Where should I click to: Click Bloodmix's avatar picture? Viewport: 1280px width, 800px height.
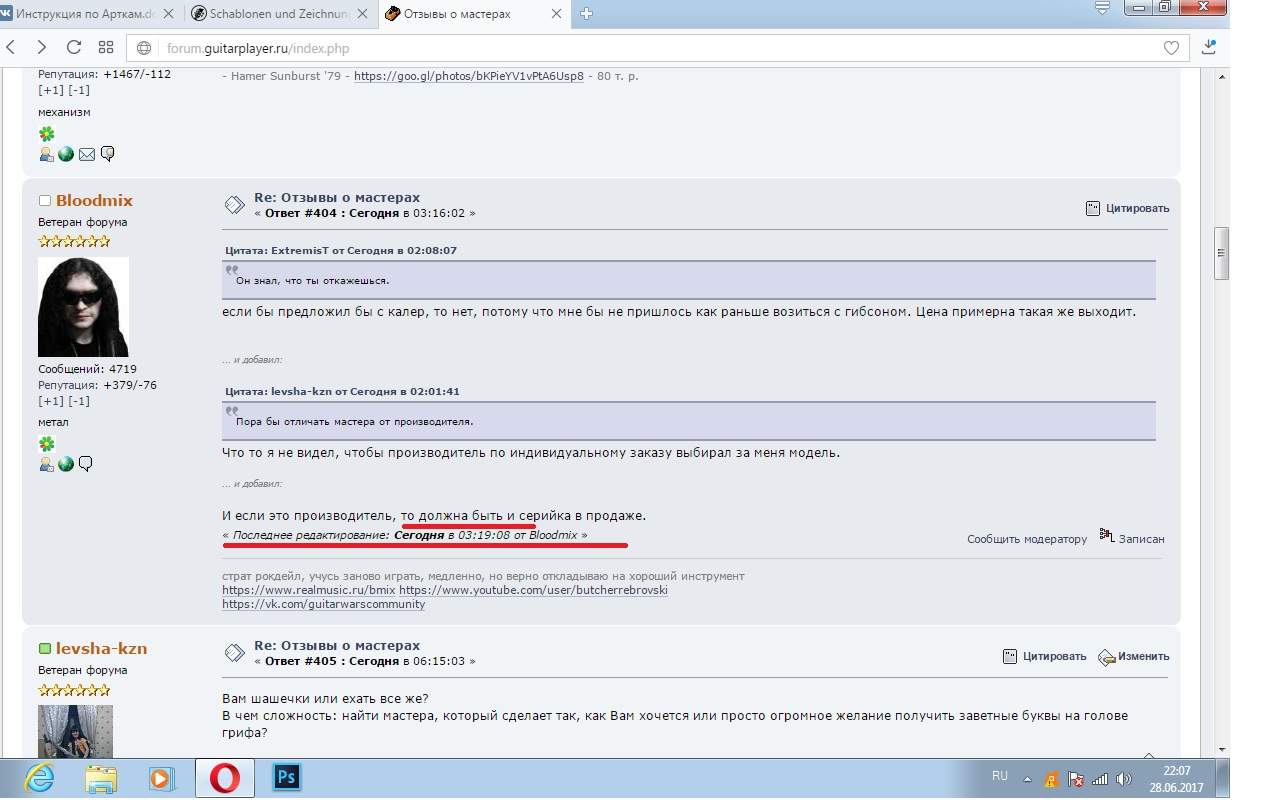[x=83, y=307]
